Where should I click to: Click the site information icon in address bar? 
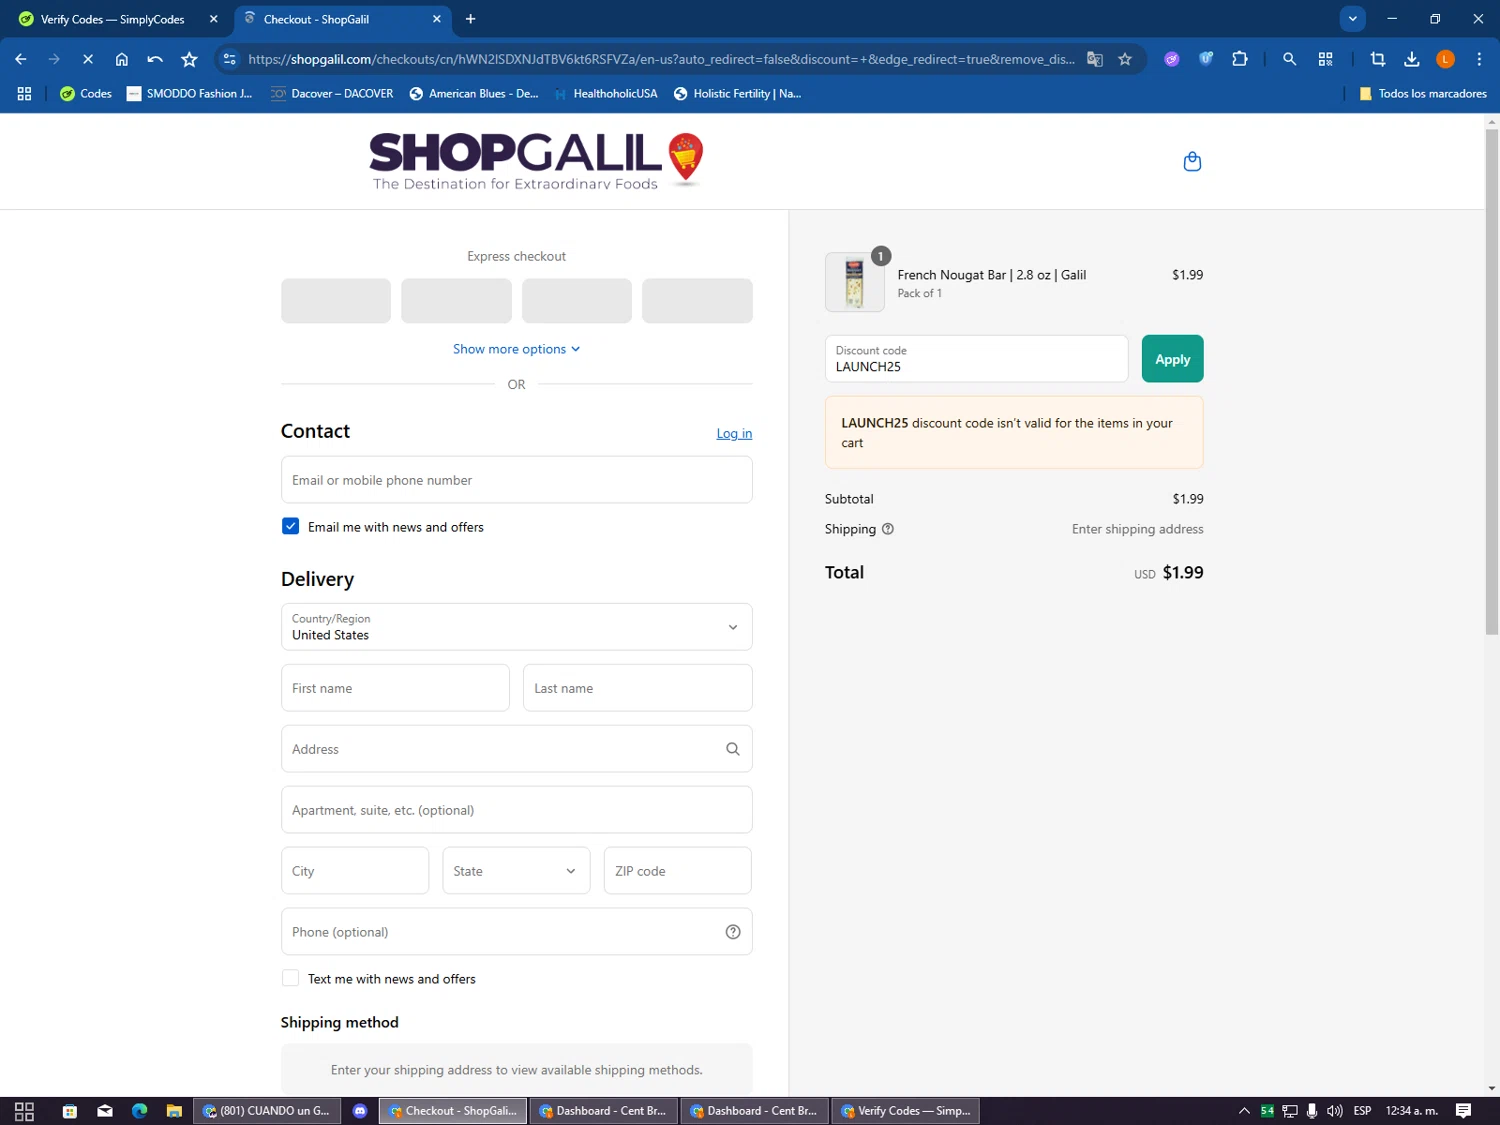point(230,59)
